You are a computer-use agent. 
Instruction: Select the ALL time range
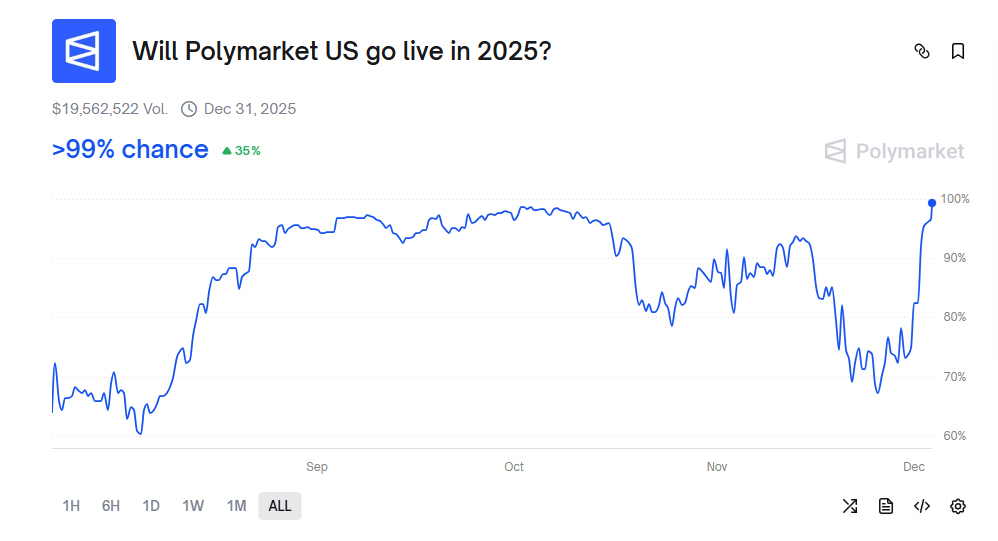280,506
